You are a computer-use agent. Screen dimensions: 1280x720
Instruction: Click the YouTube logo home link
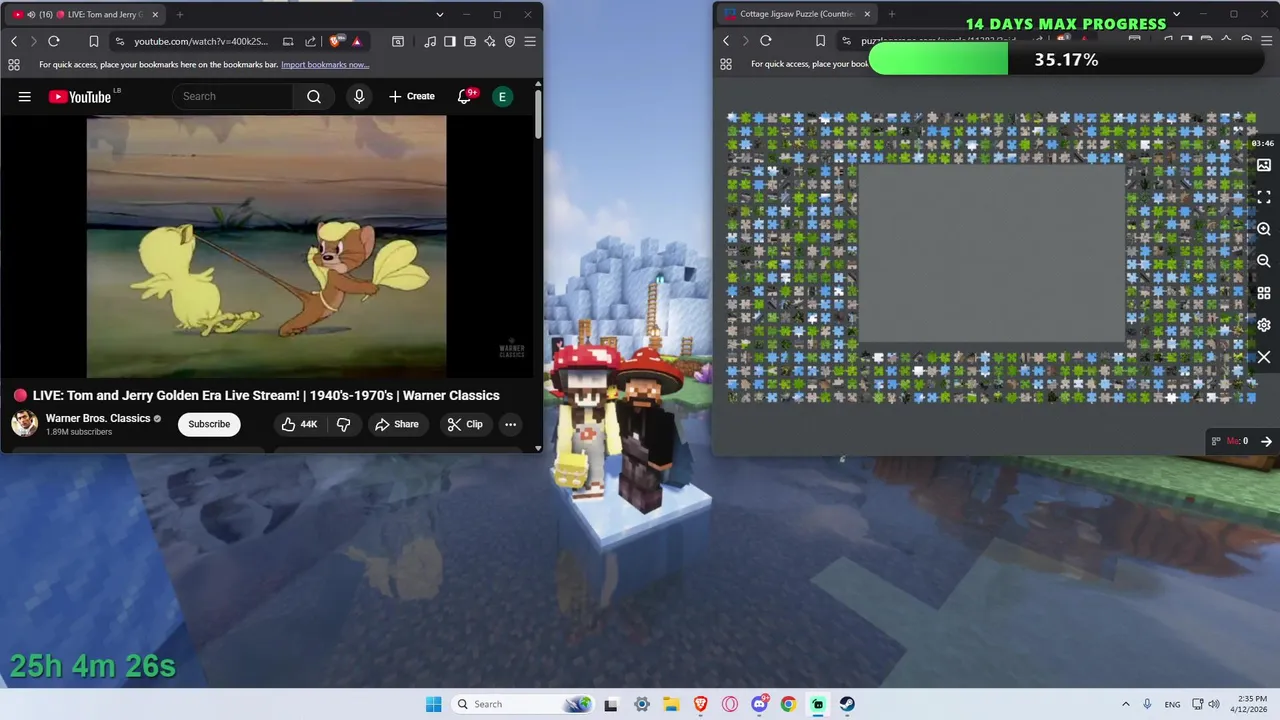pyautogui.click(x=80, y=96)
